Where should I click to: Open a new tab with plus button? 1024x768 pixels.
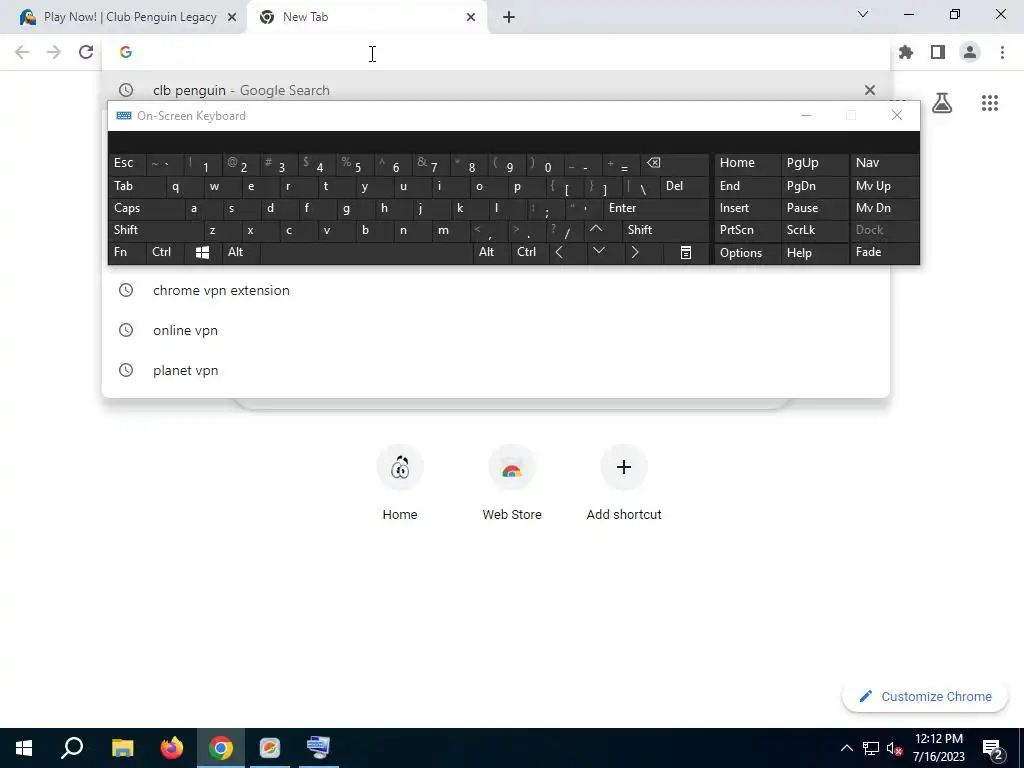click(x=509, y=17)
